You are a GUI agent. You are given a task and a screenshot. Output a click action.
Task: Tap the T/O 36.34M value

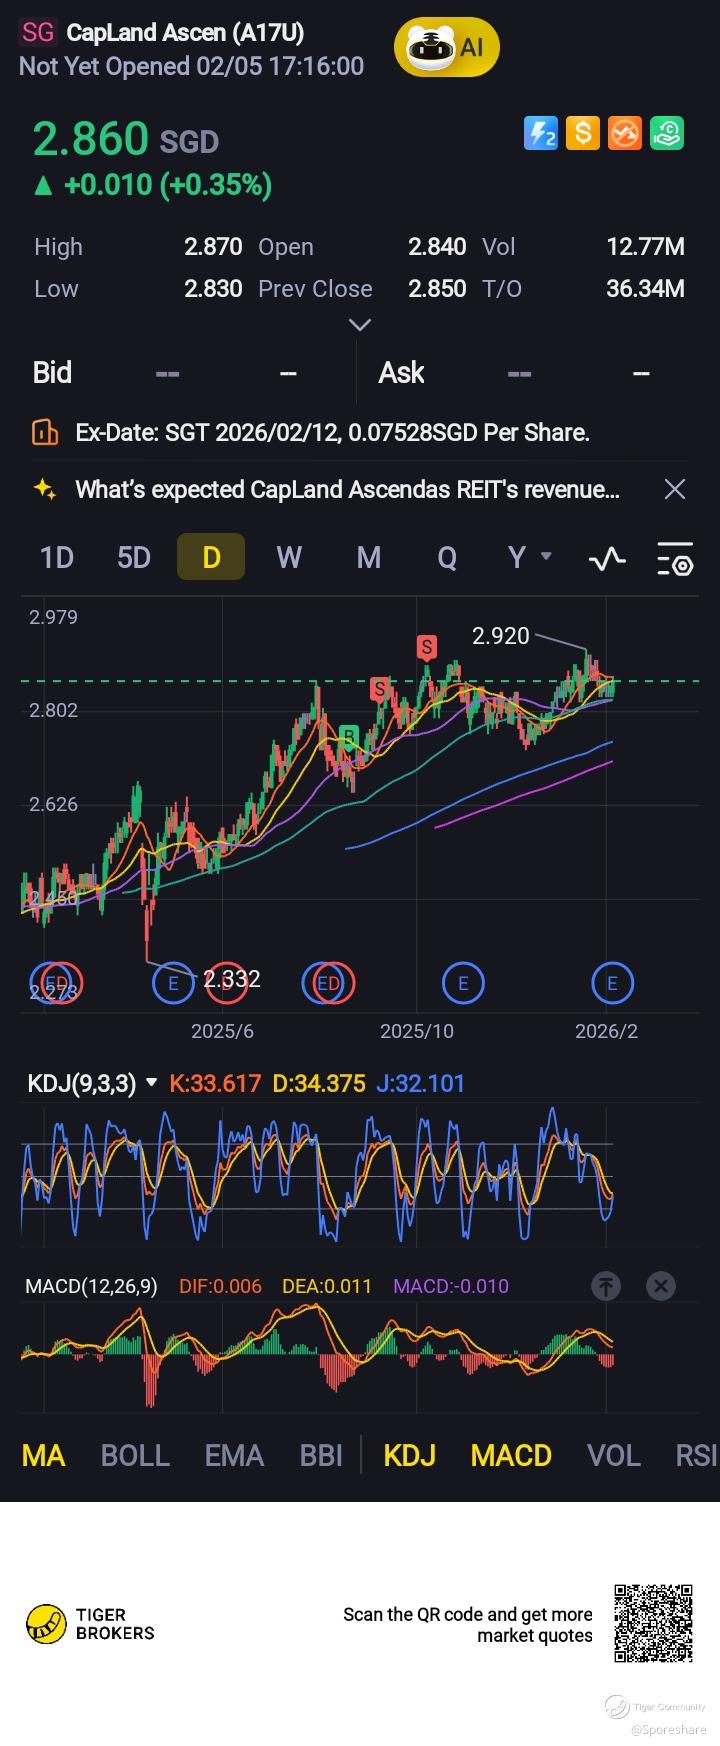(645, 288)
